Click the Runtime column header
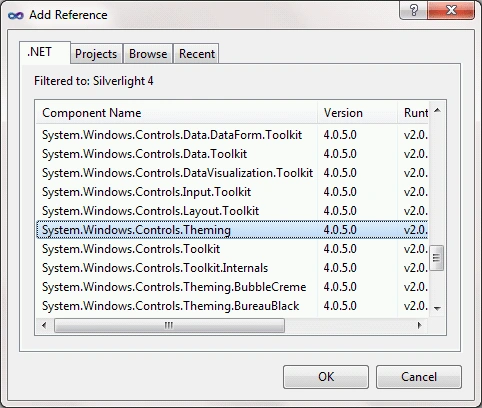The height and width of the screenshot is (408, 482). 413,113
